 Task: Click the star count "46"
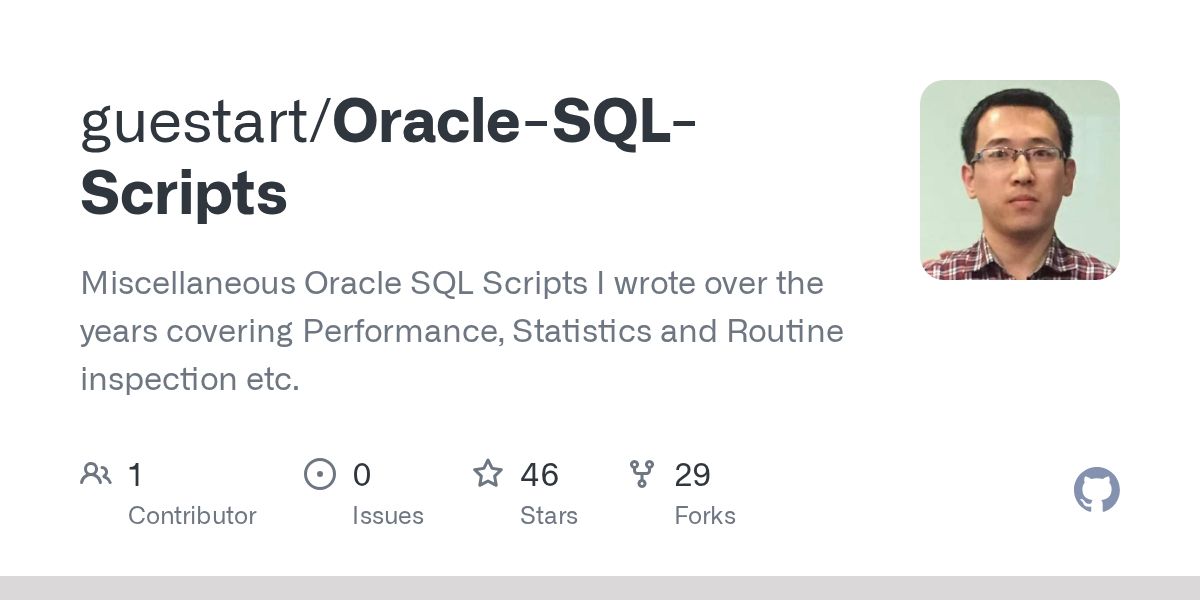539,475
